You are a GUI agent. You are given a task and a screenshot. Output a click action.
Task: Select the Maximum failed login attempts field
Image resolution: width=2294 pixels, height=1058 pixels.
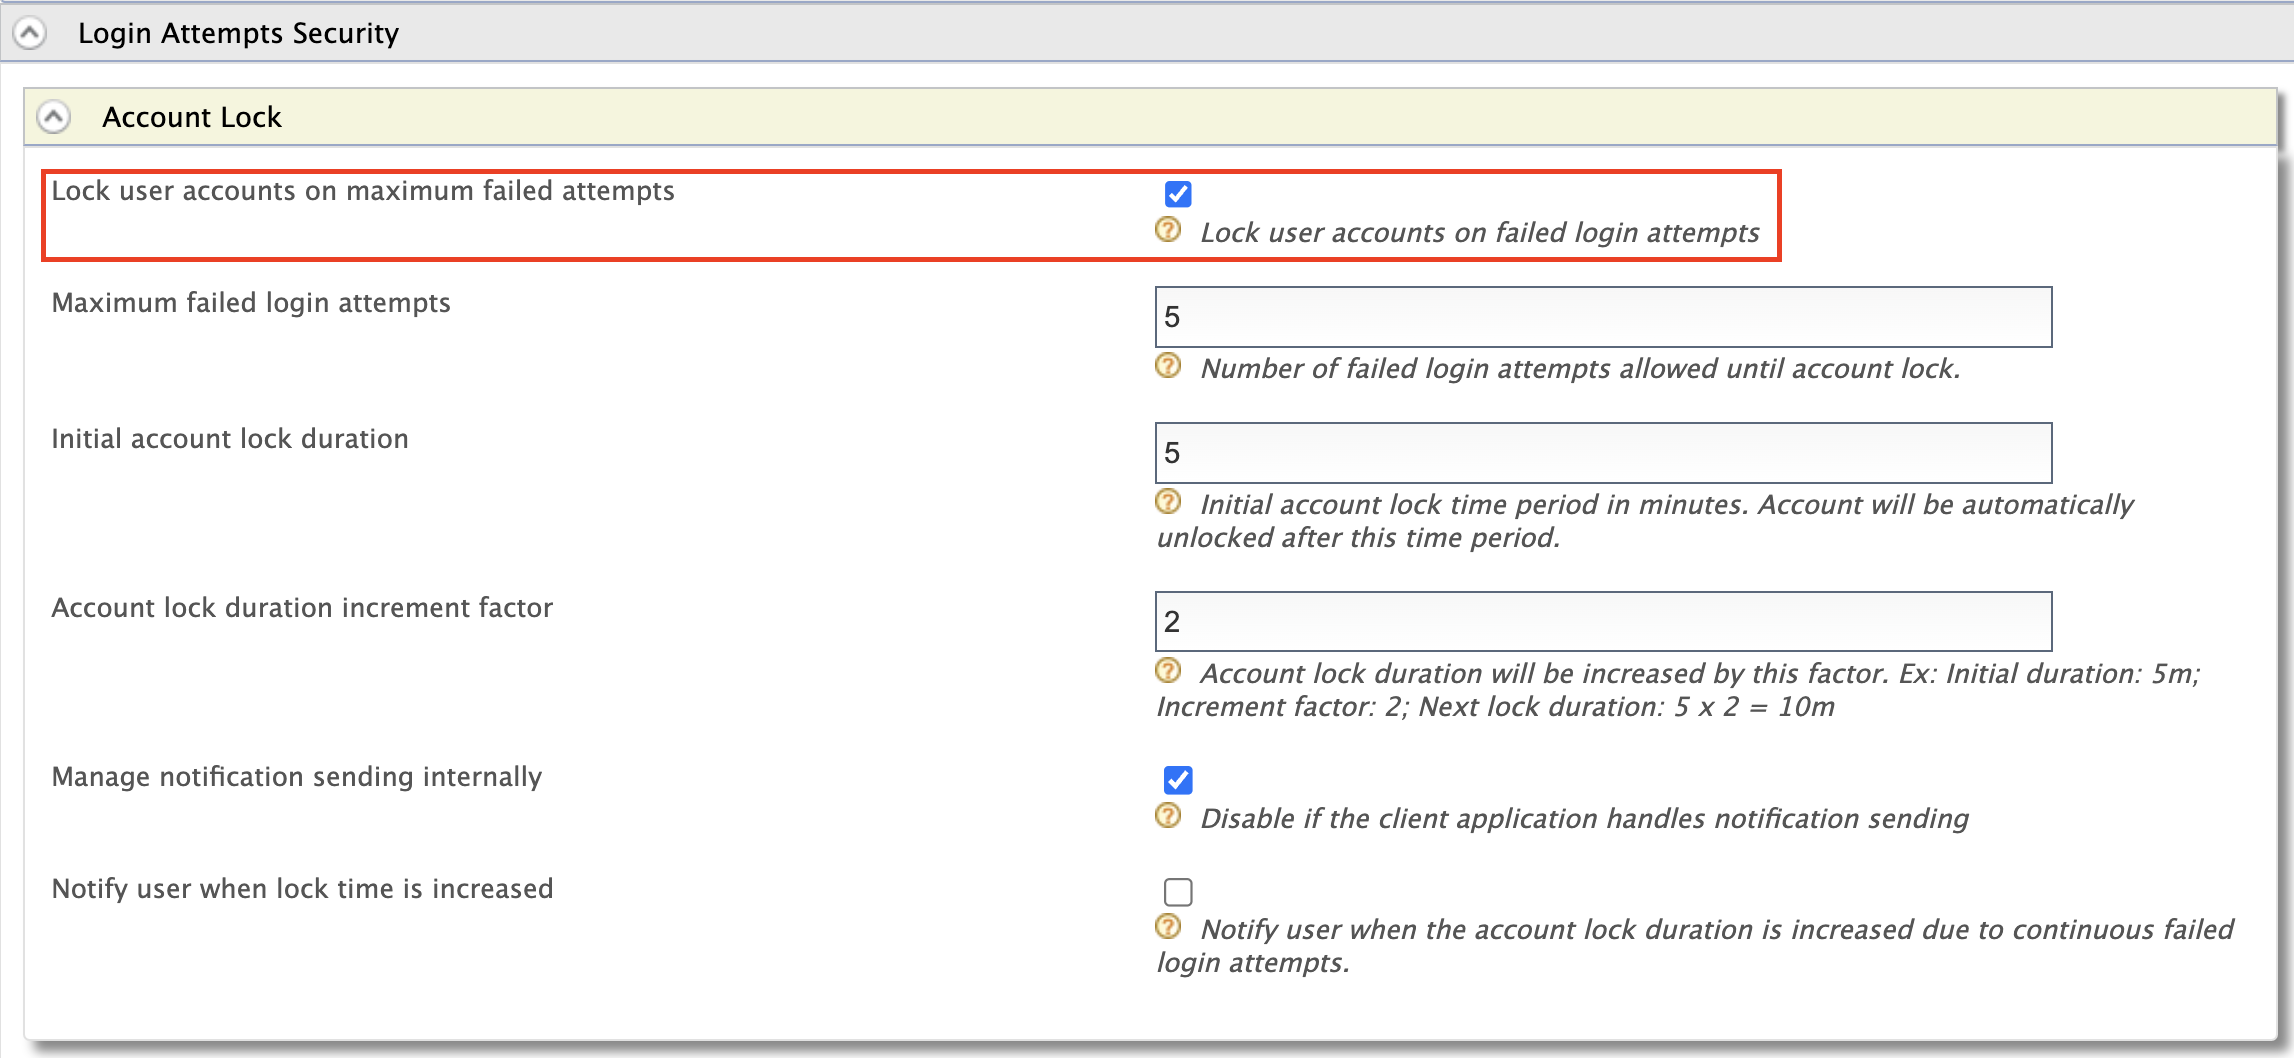[x=1600, y=316]
